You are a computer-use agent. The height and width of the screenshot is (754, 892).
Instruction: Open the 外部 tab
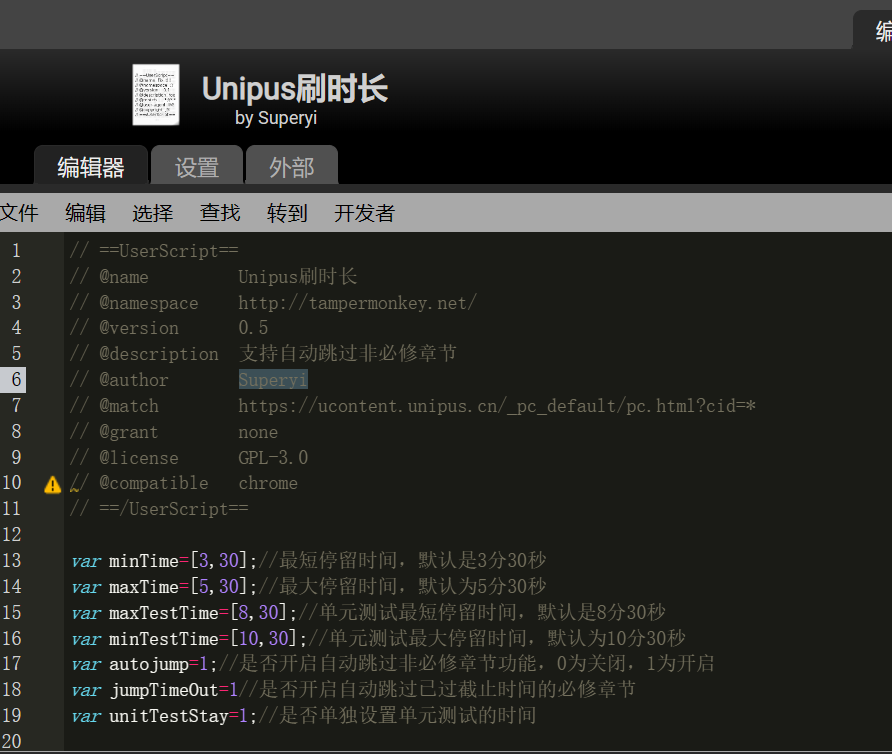[x=292, y=167]
